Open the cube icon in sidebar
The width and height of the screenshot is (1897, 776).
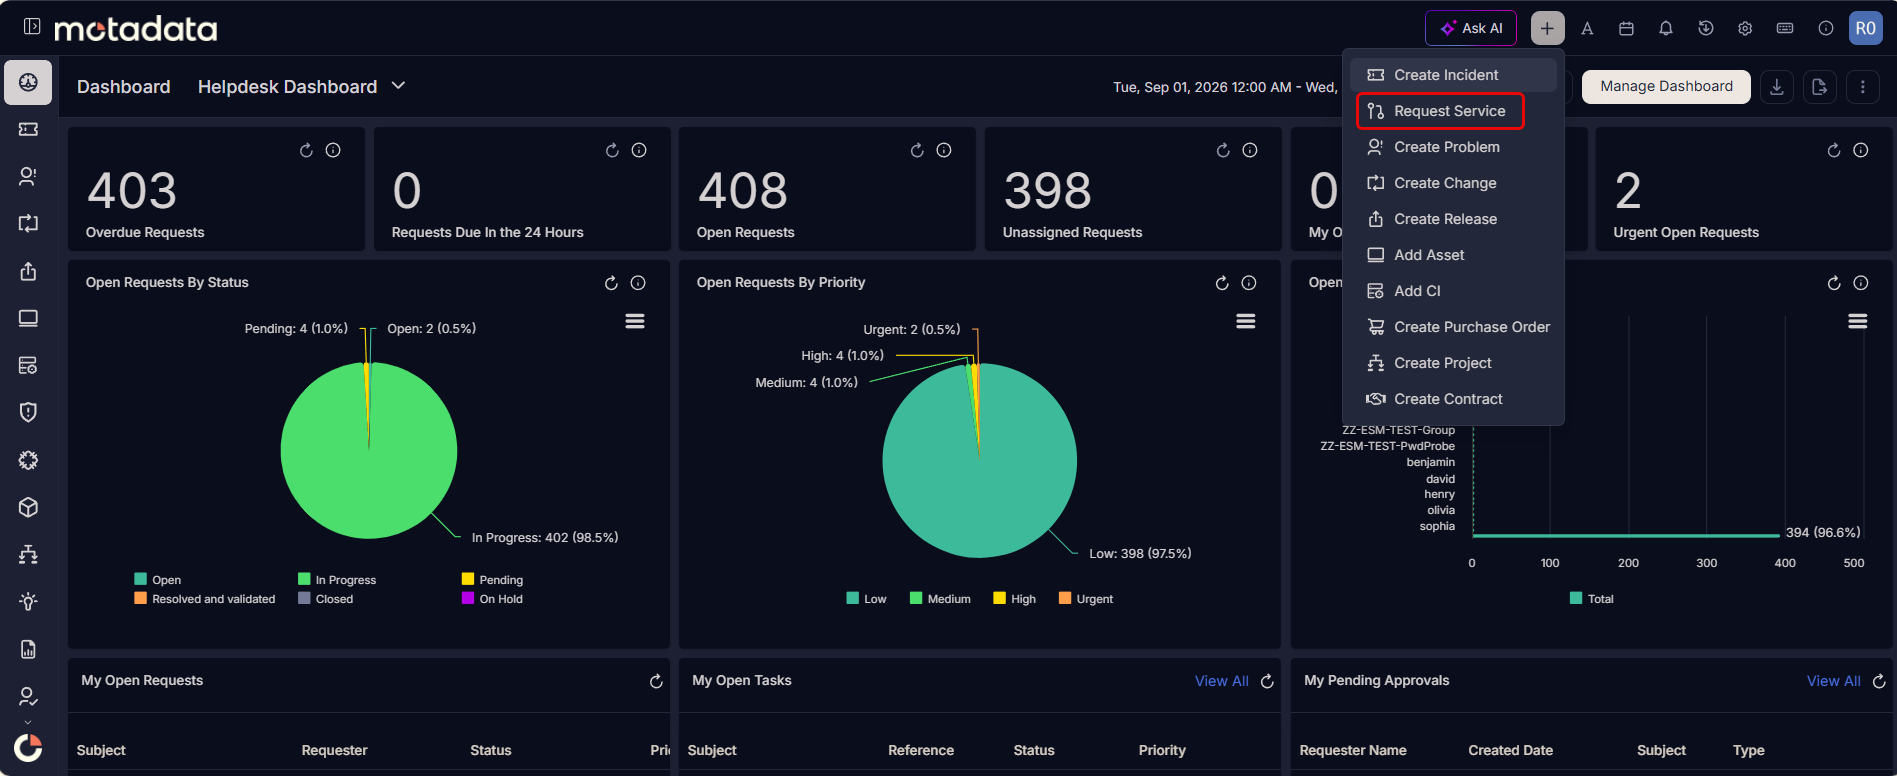click(x=28, y=507)
